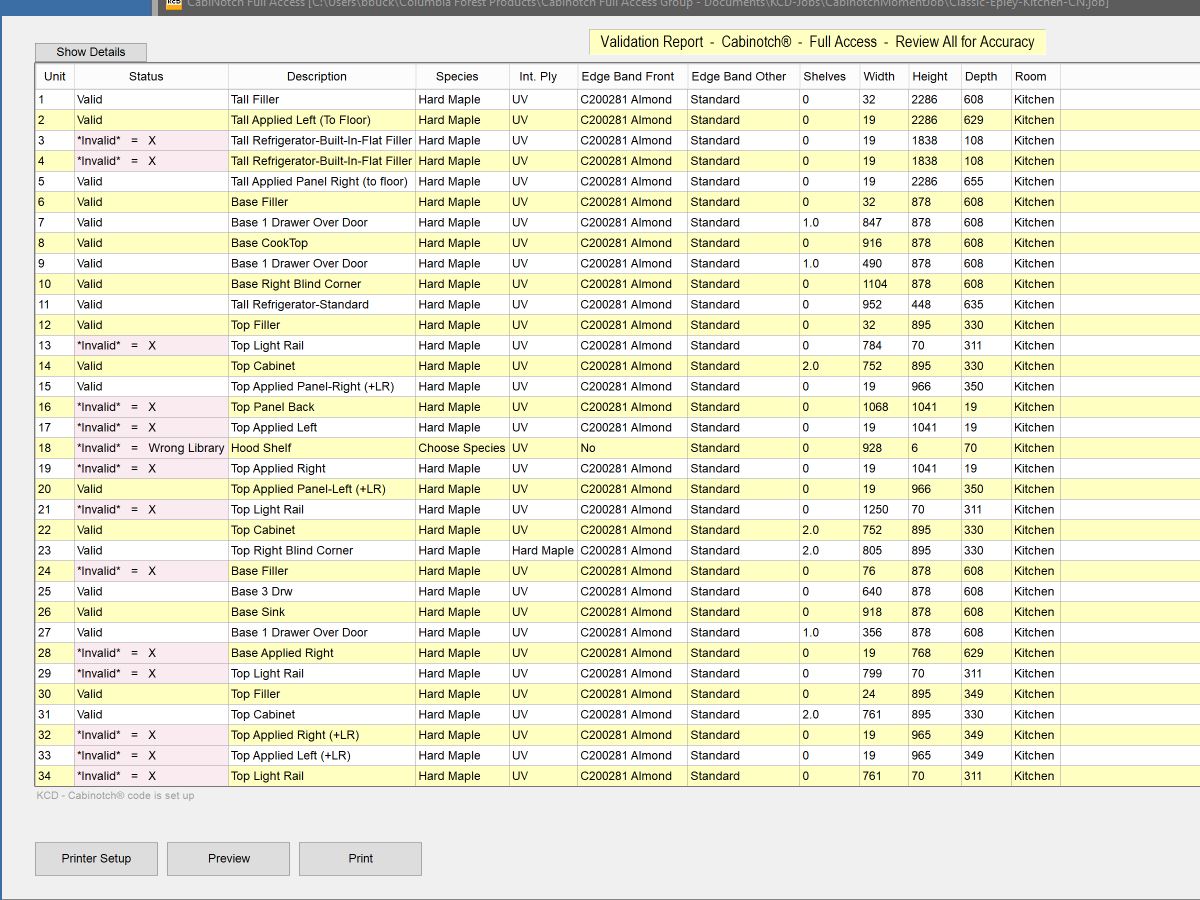Select the Unit column header

click(55, 76)
